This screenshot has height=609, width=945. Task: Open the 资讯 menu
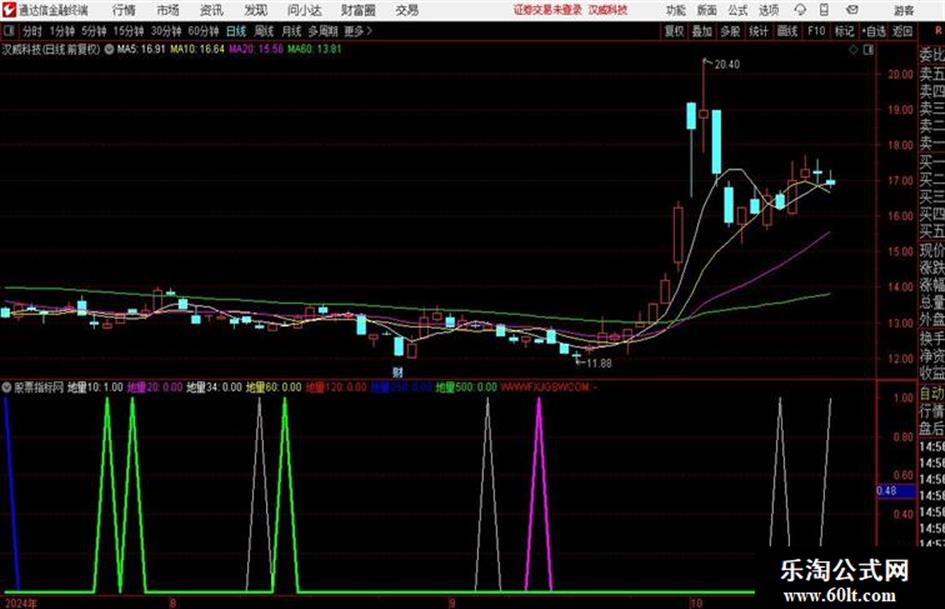click(x=211, y=10)
